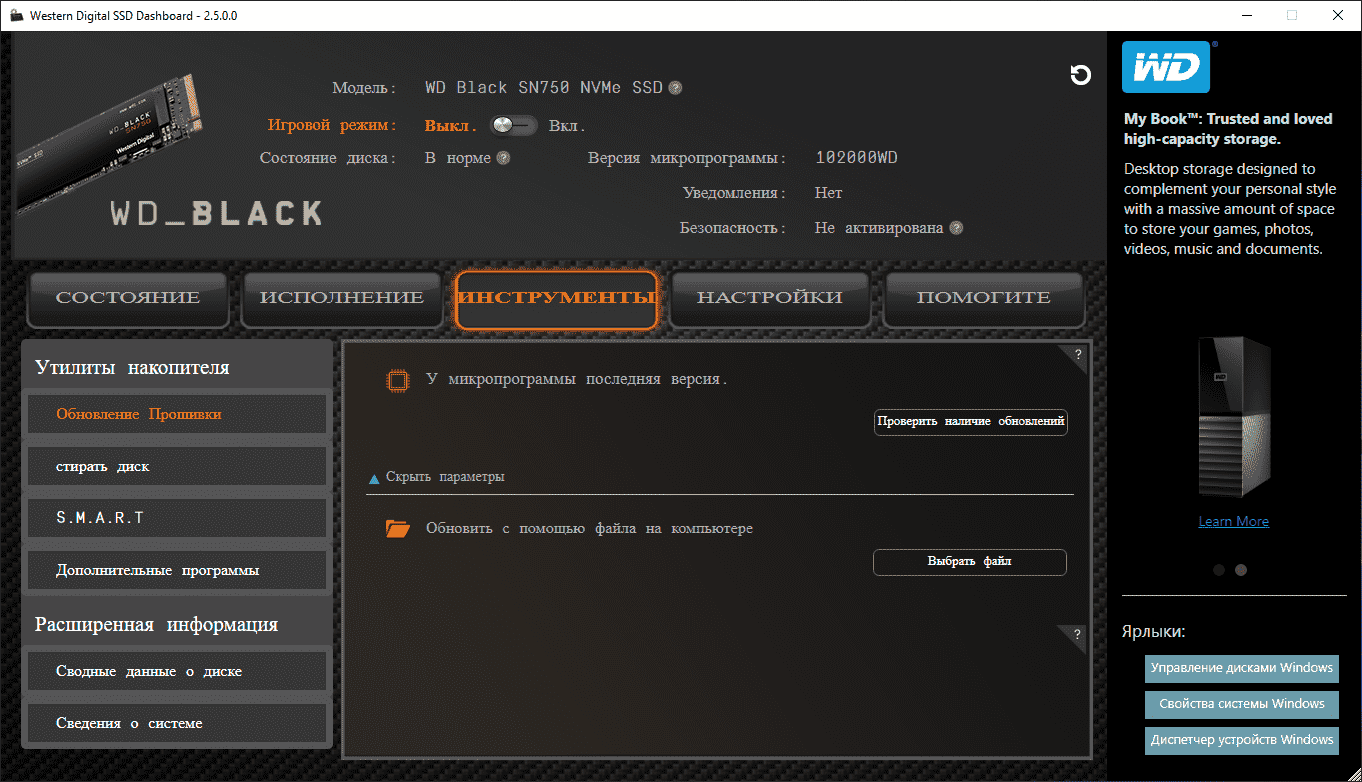
Task: Open S.M.A.R.T in the sidebar
Action: click(177, 518)
